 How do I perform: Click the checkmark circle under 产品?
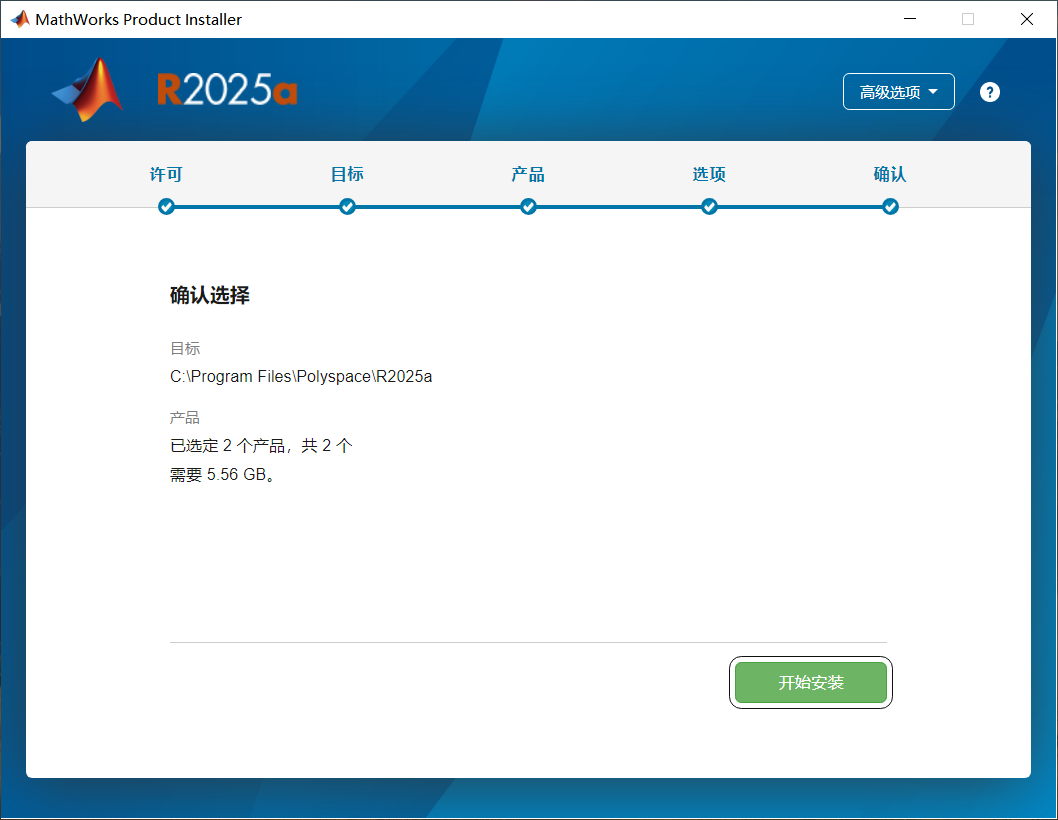click(528, 207)
